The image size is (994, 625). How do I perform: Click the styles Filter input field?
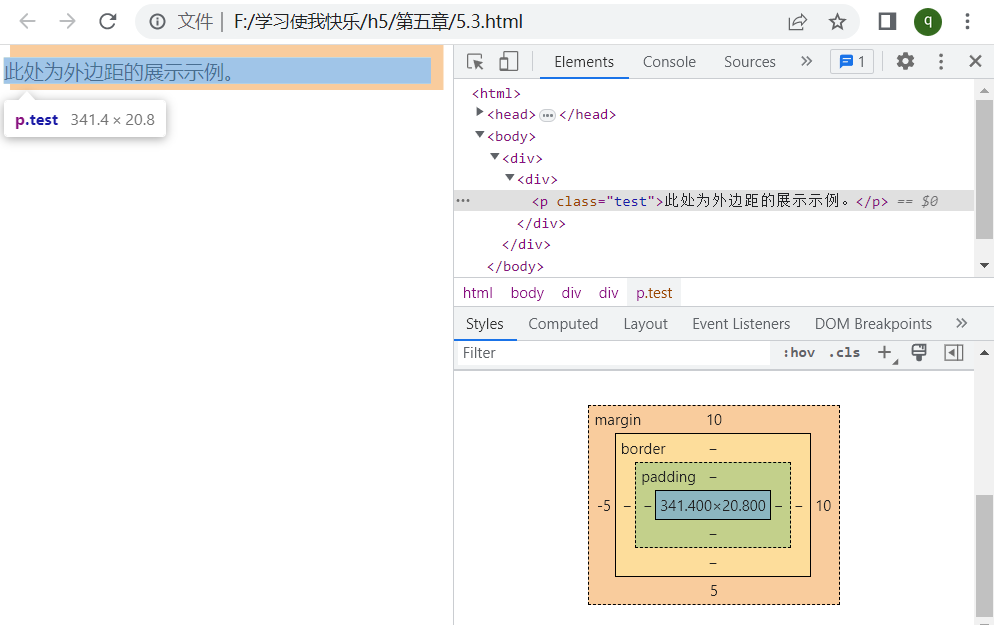(612, 353)
